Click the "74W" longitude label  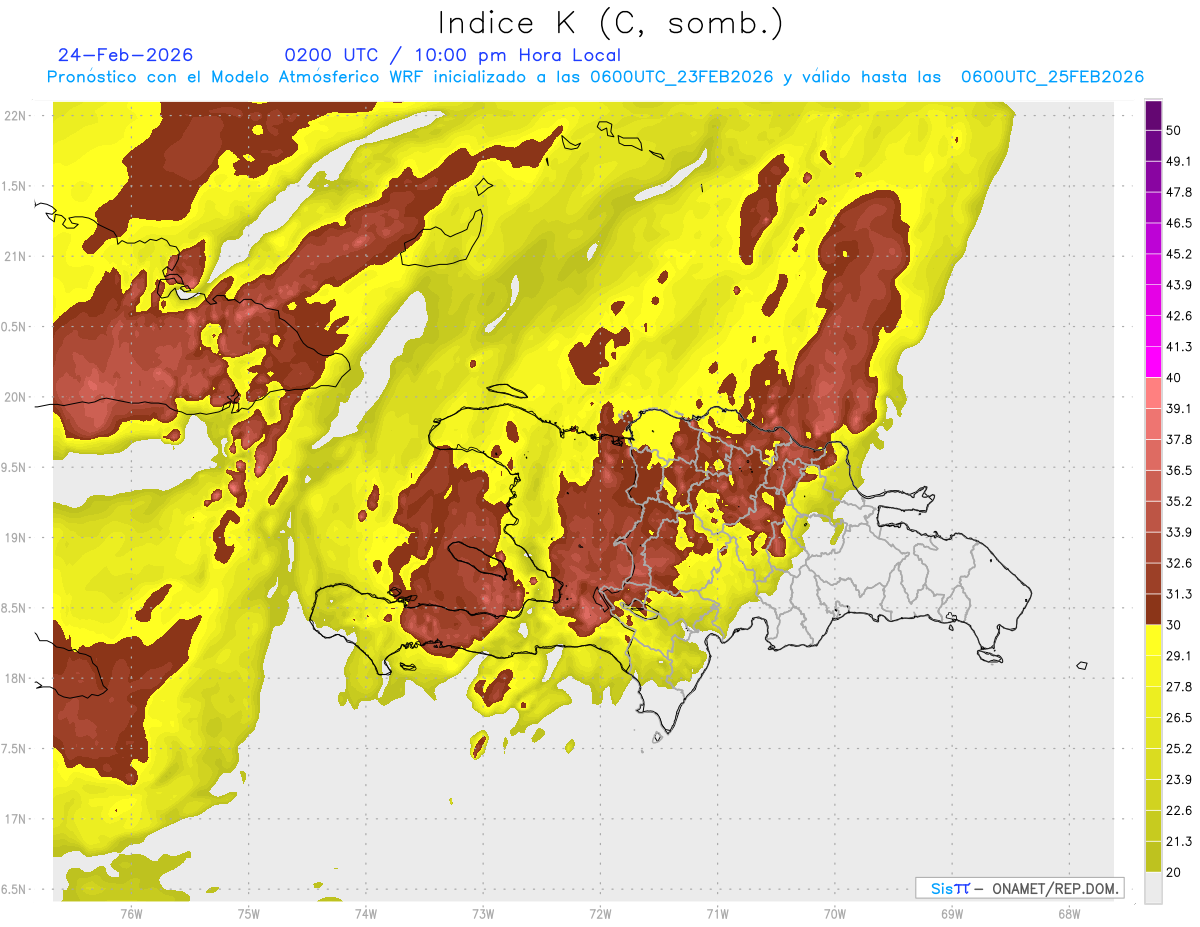click(x=365, y=912)
